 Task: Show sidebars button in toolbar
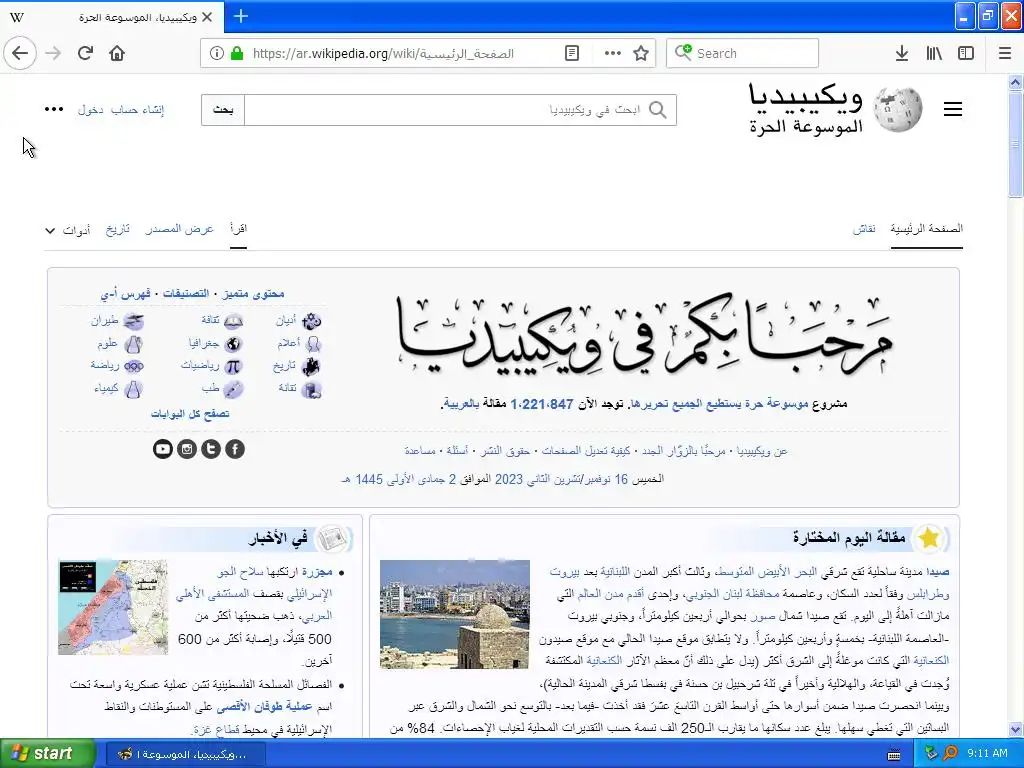[x=966, y=53]
